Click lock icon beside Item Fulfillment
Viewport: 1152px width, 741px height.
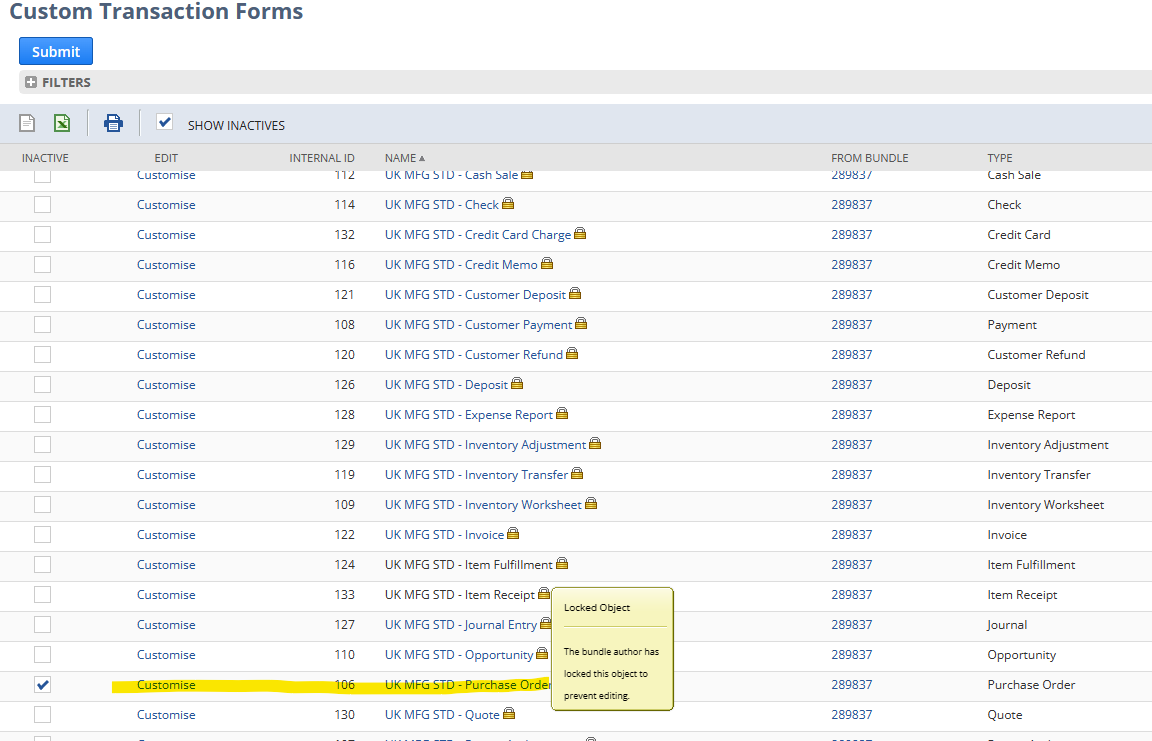click(562, 564)
